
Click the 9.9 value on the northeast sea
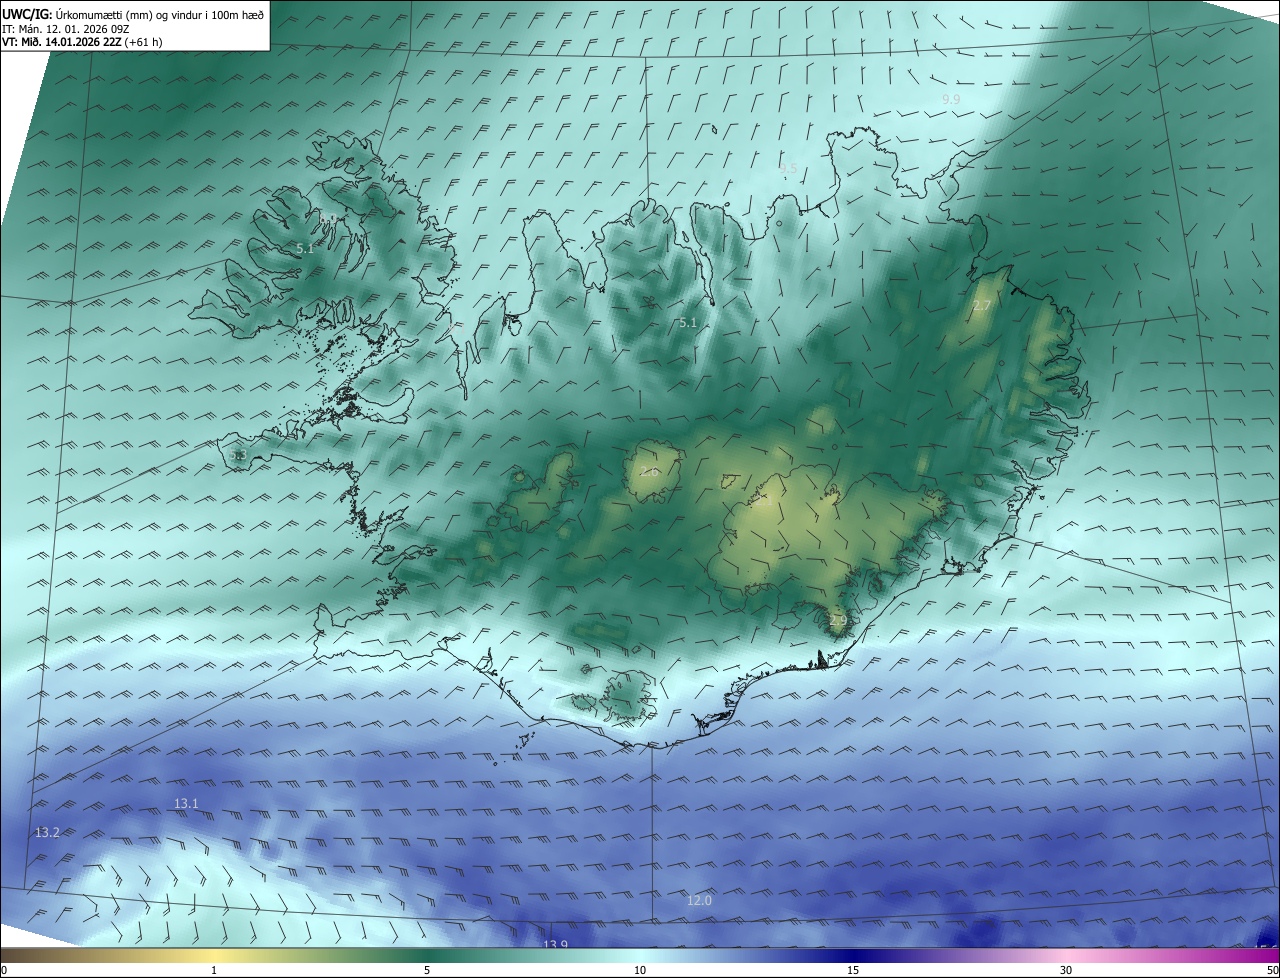pyautogui.click(x=951, y=100)
